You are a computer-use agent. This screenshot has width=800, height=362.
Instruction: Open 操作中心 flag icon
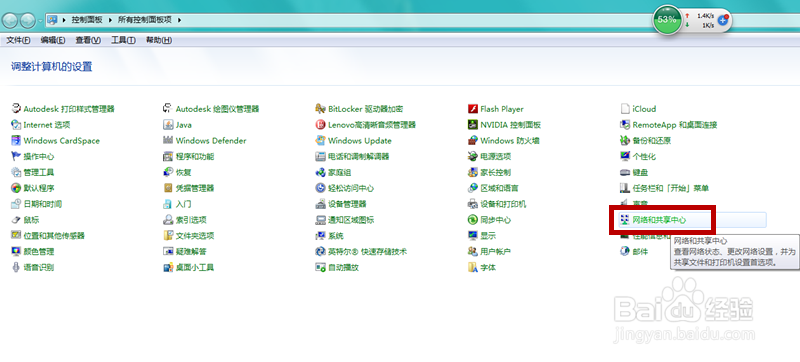coord(16,156)
